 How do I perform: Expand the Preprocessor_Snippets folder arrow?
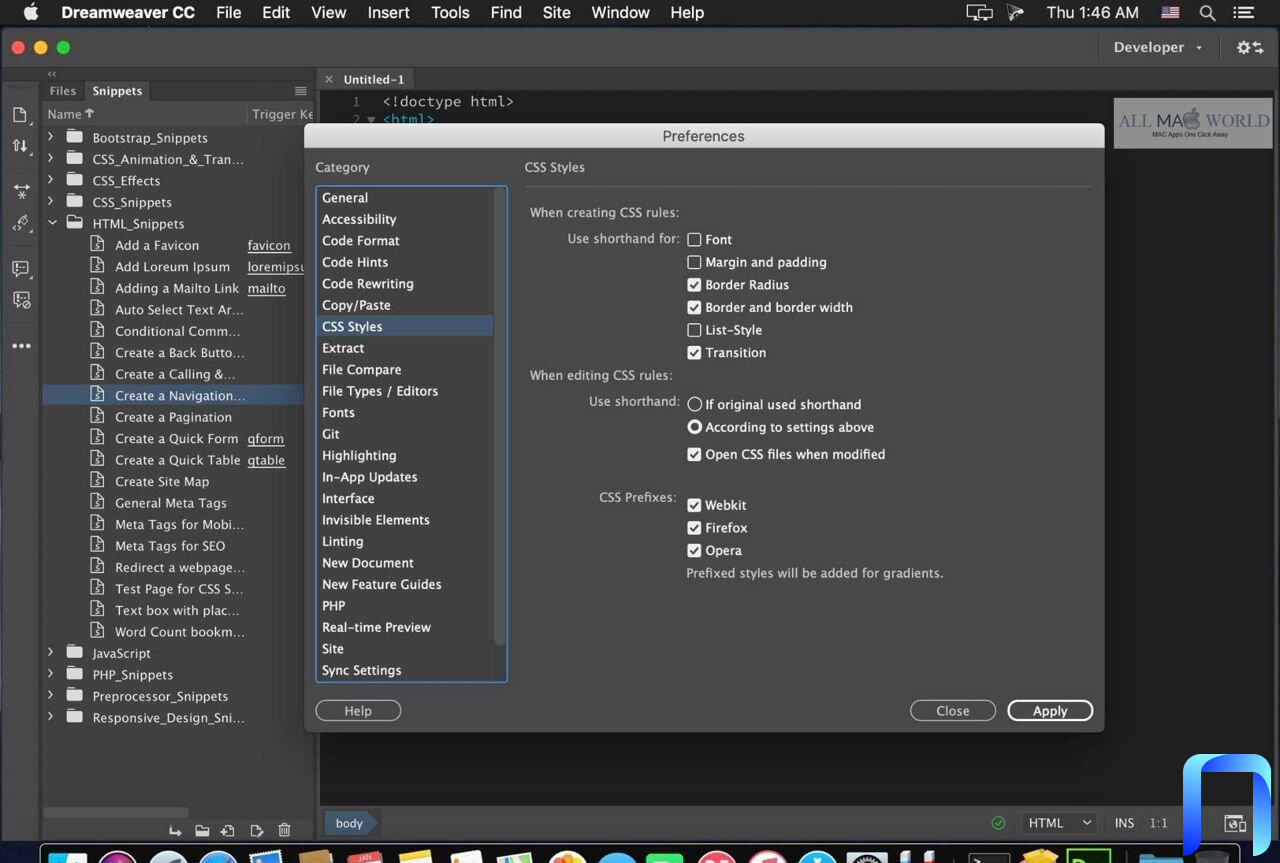coord(51,695)
